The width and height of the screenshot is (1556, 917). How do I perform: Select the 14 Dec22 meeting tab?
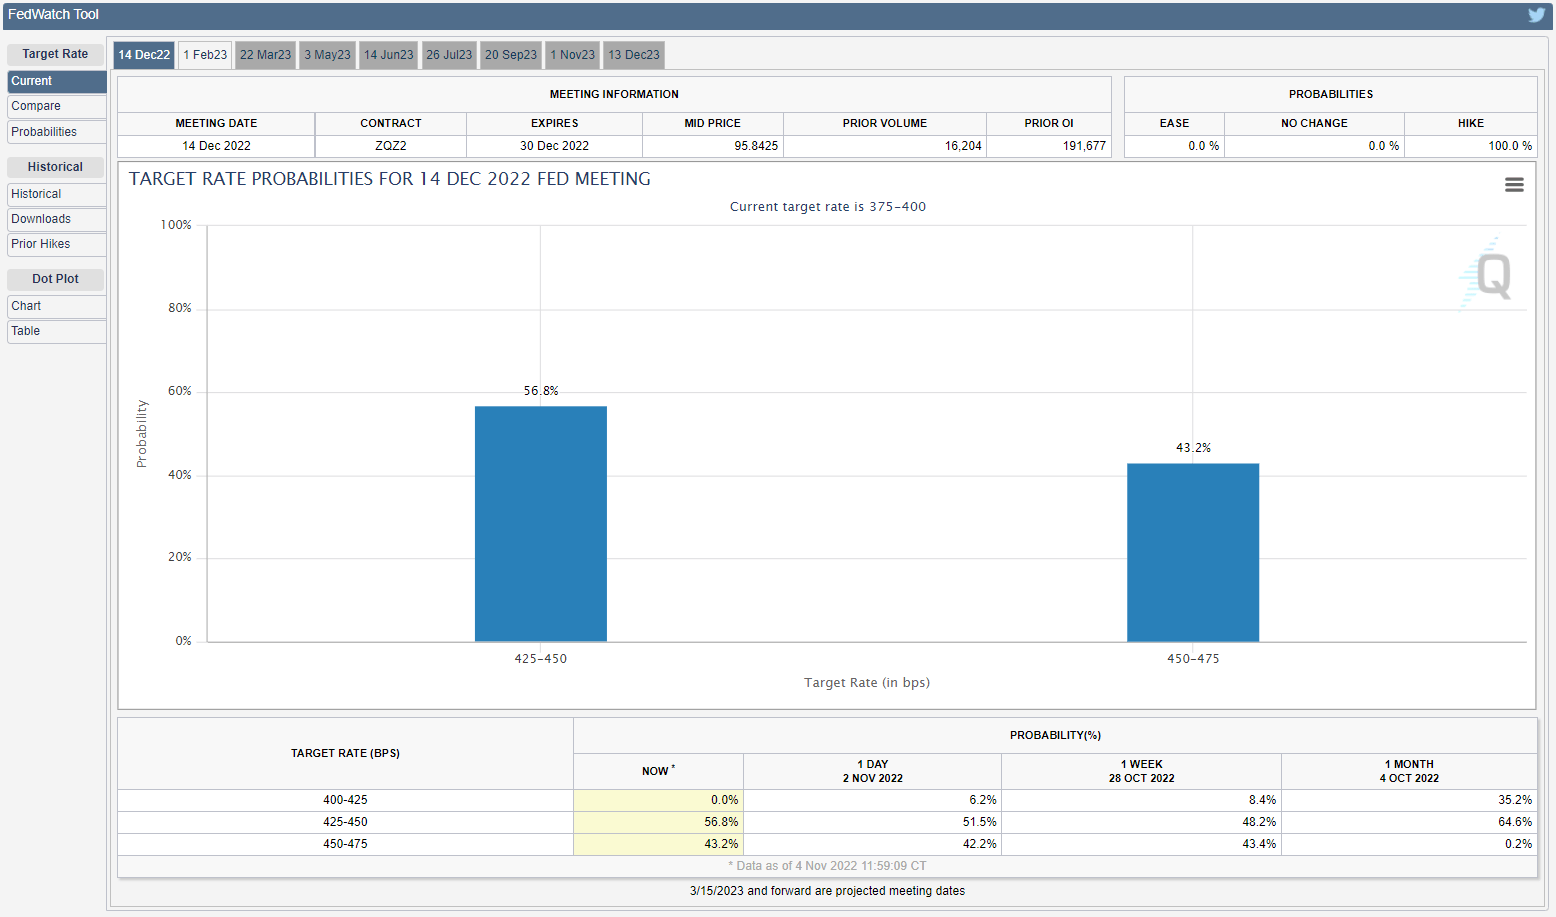(x=144, y=55)
